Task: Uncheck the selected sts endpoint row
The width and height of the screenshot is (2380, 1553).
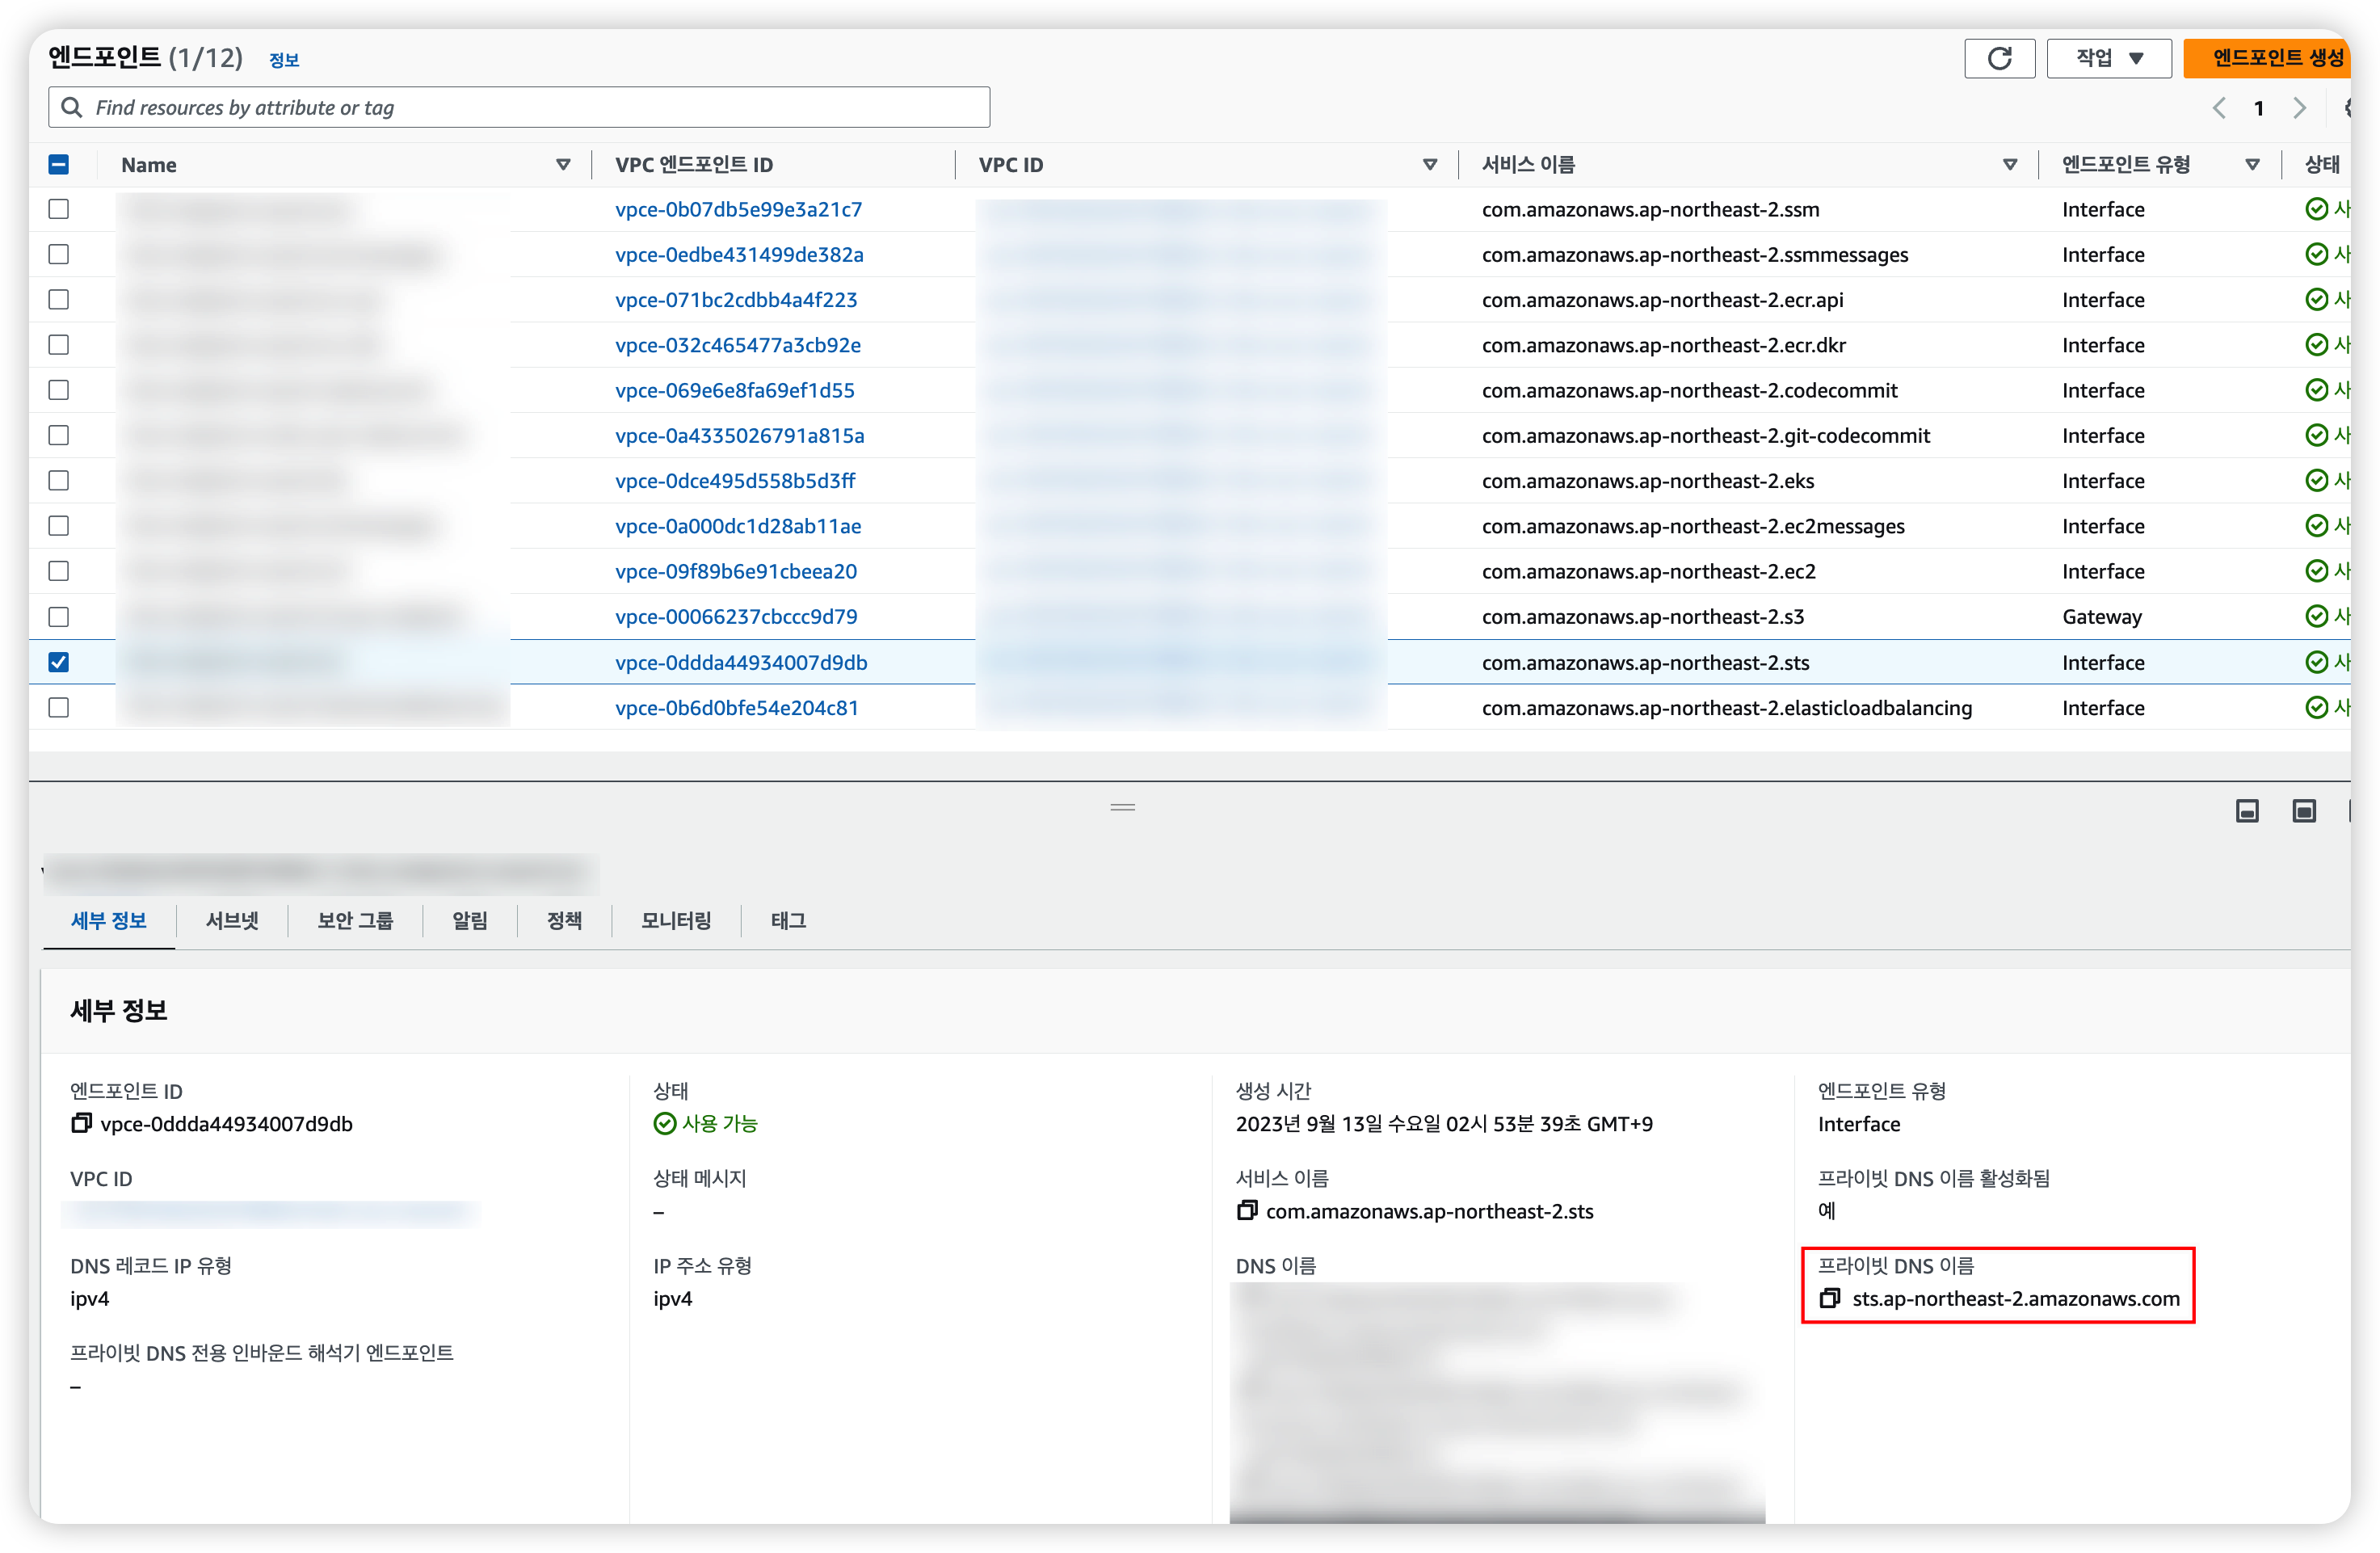Action: point(59,662)
